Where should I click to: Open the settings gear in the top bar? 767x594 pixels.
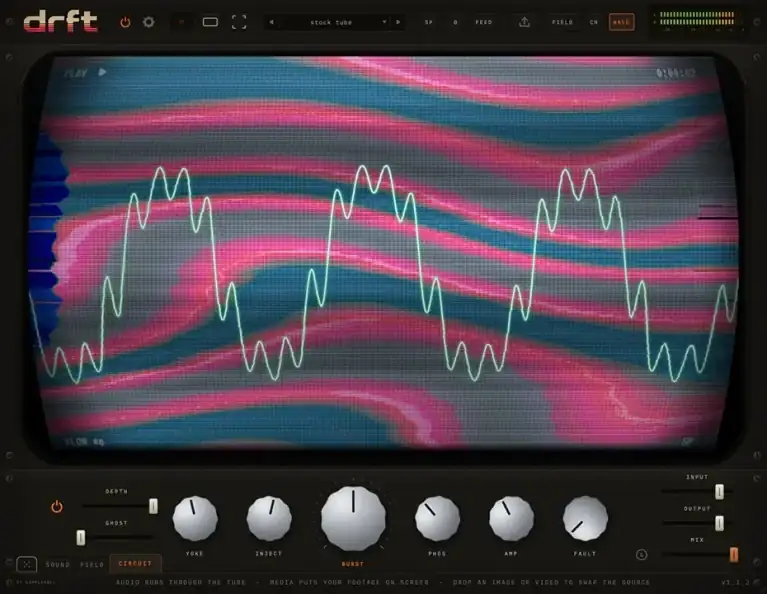coord(149,22)
